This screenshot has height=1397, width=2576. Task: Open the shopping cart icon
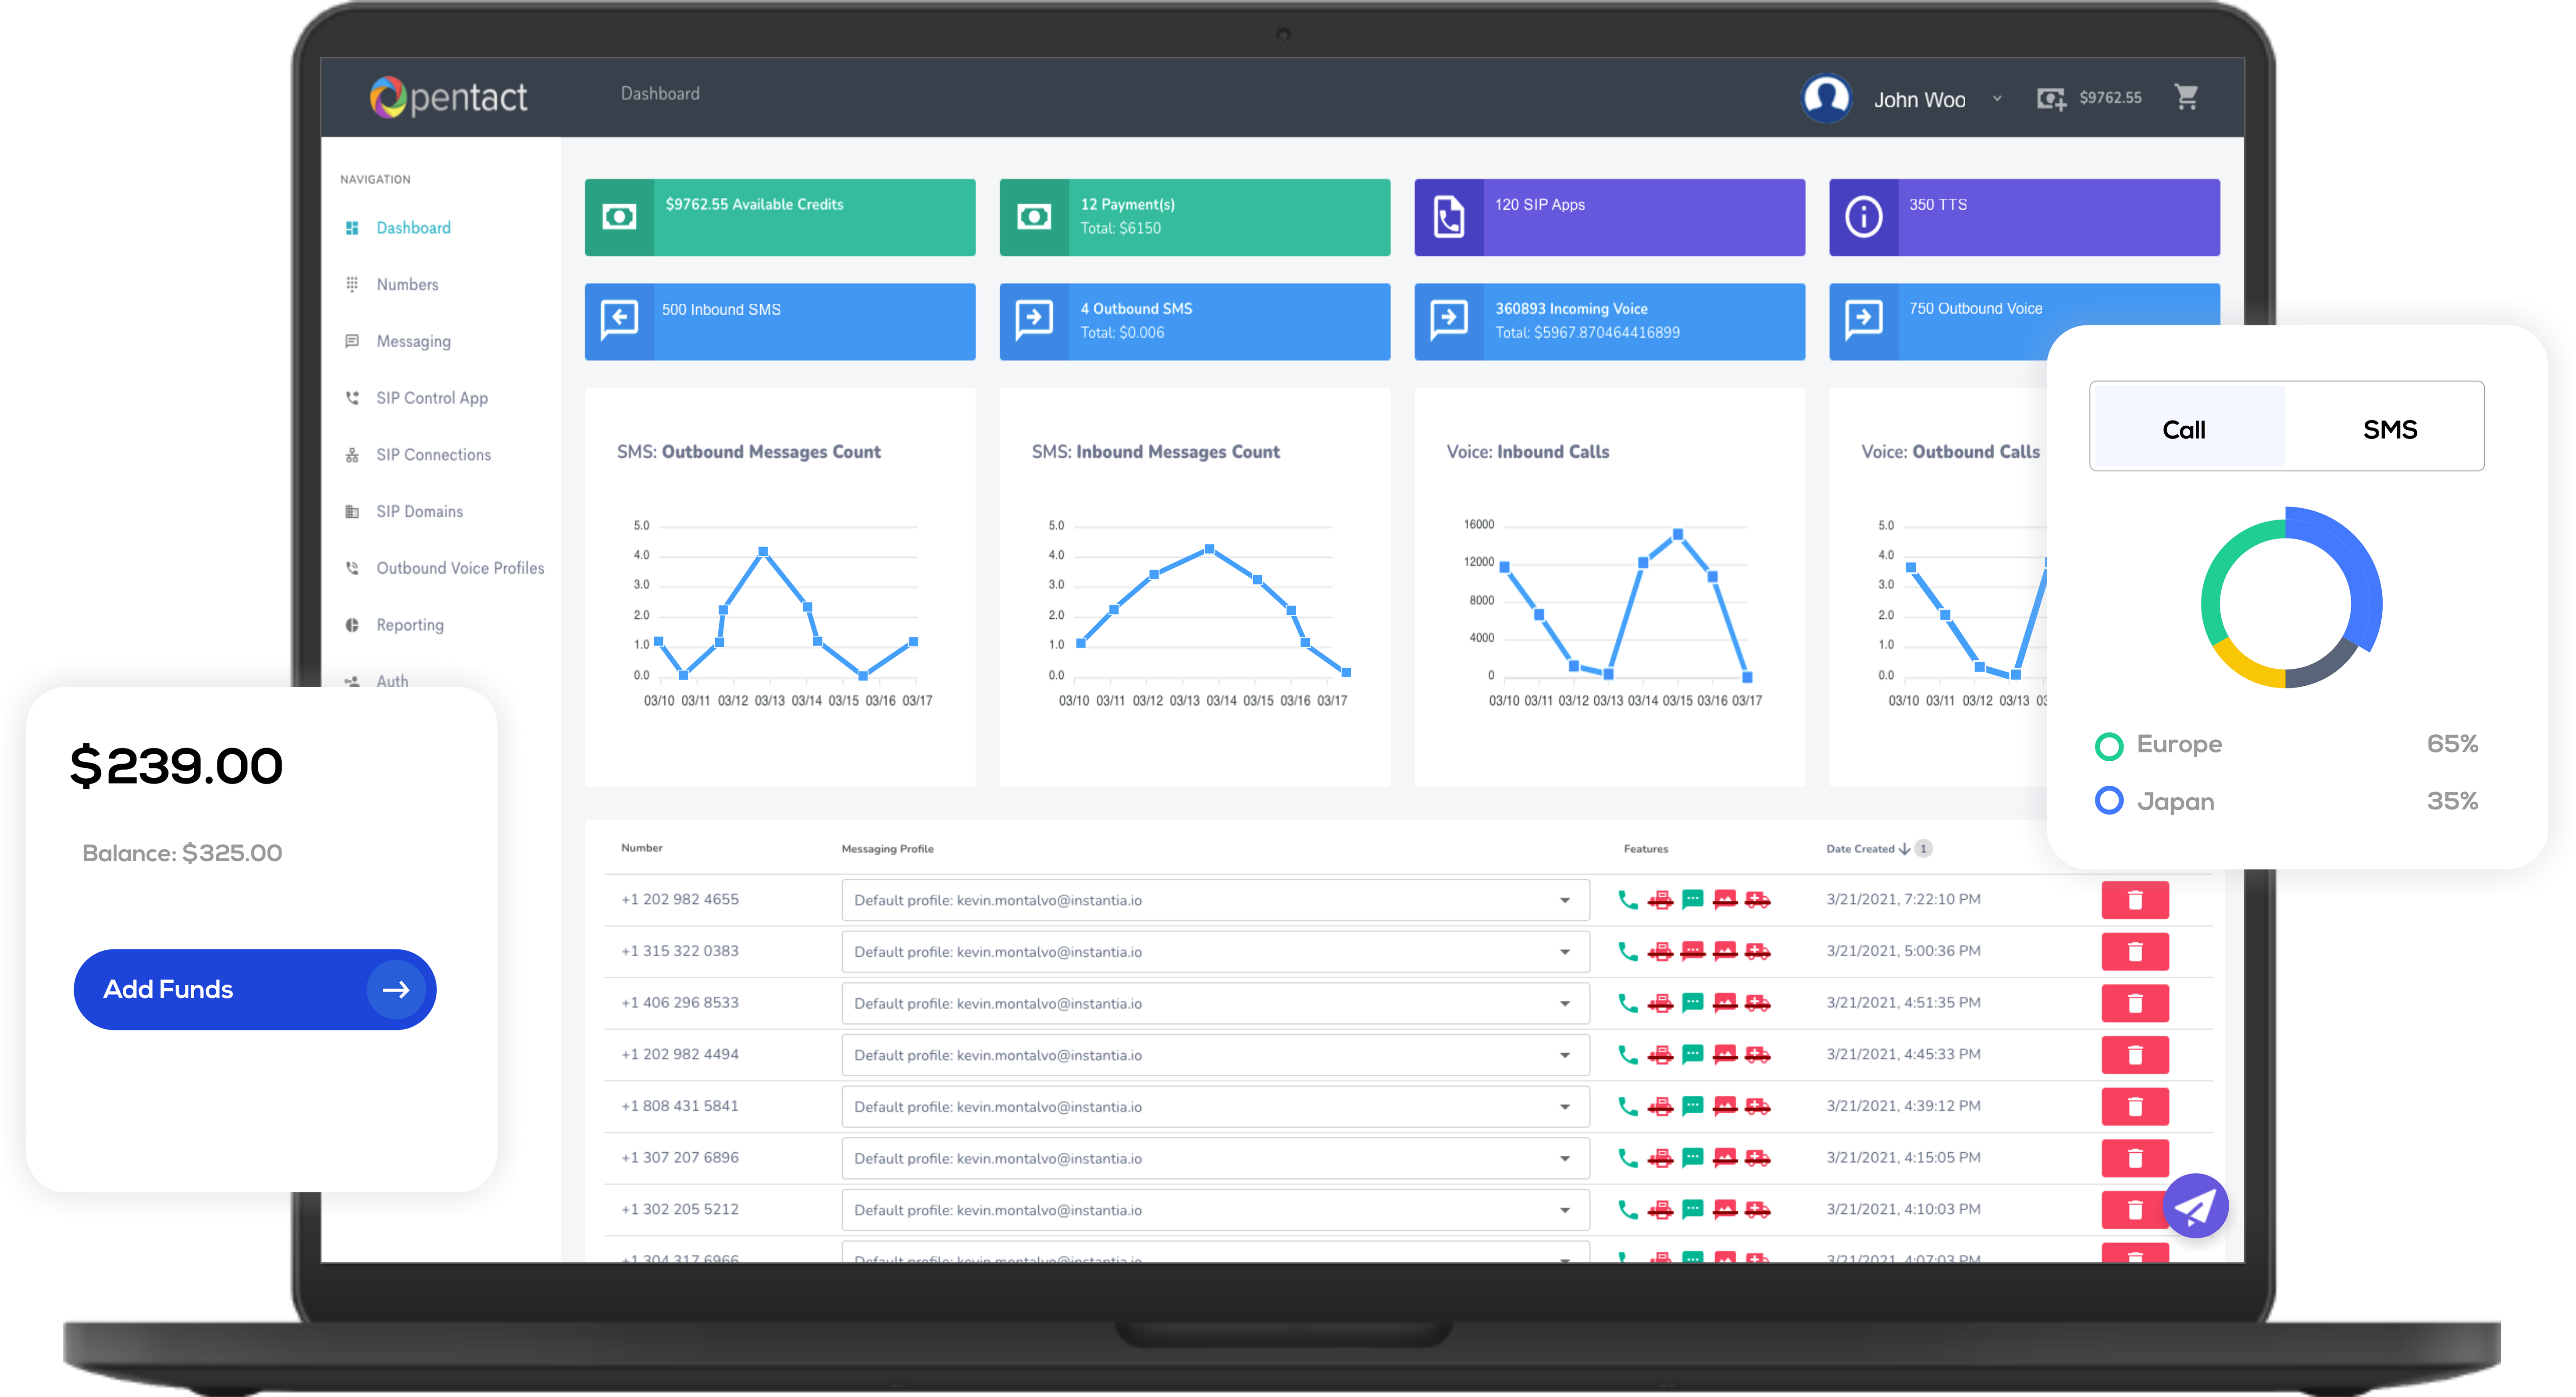pos(2186,96)
